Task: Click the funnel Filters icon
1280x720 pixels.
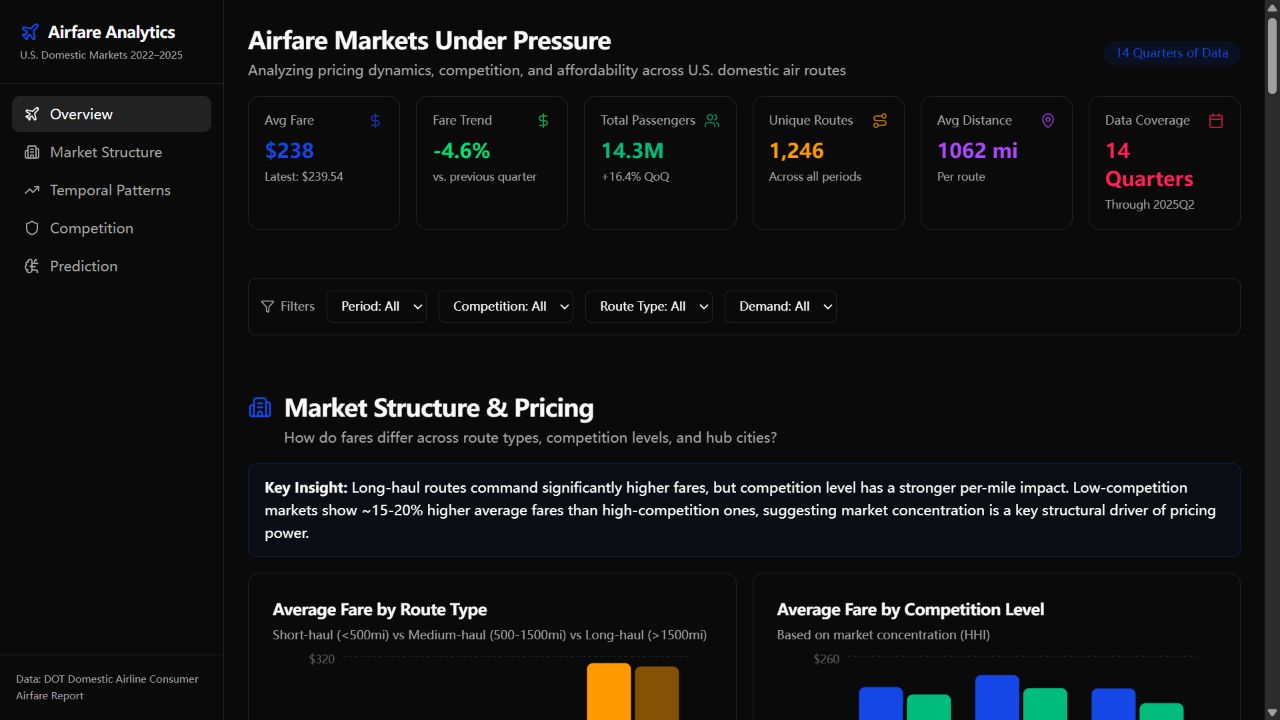Action: (267, 306)
